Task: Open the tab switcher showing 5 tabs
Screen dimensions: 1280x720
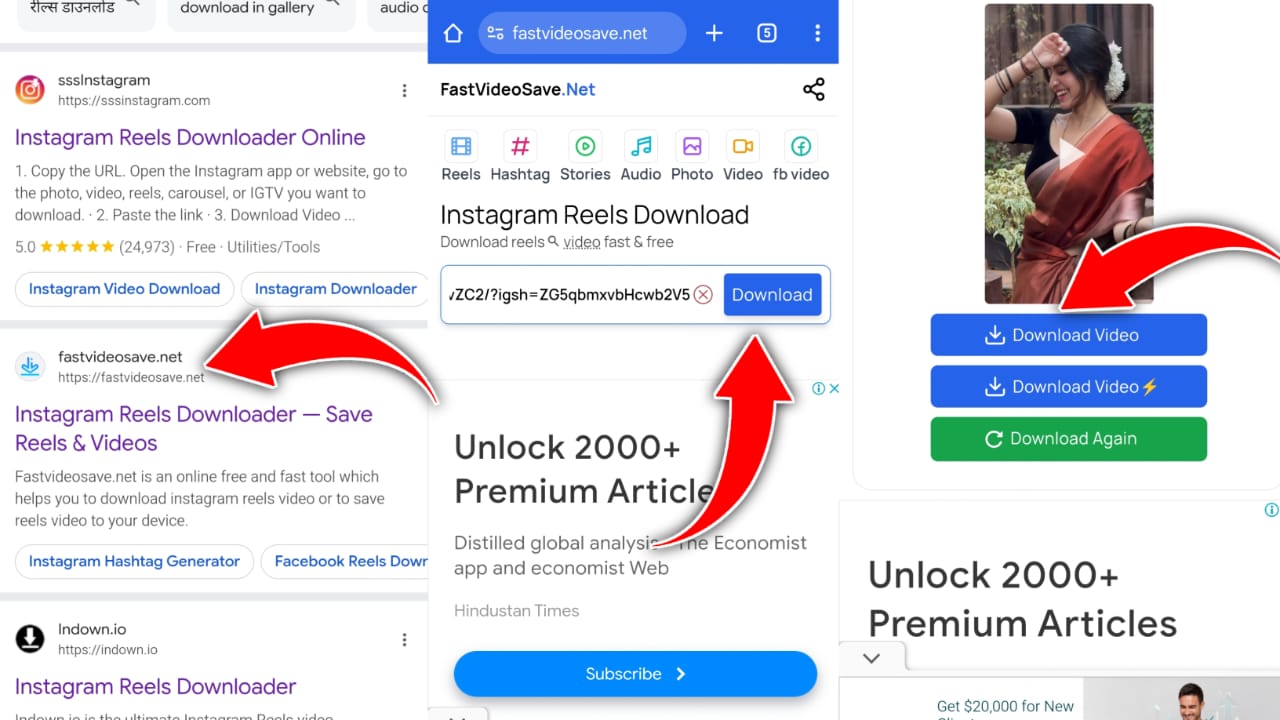Action: pyautogui.click(x=767, y=33)
